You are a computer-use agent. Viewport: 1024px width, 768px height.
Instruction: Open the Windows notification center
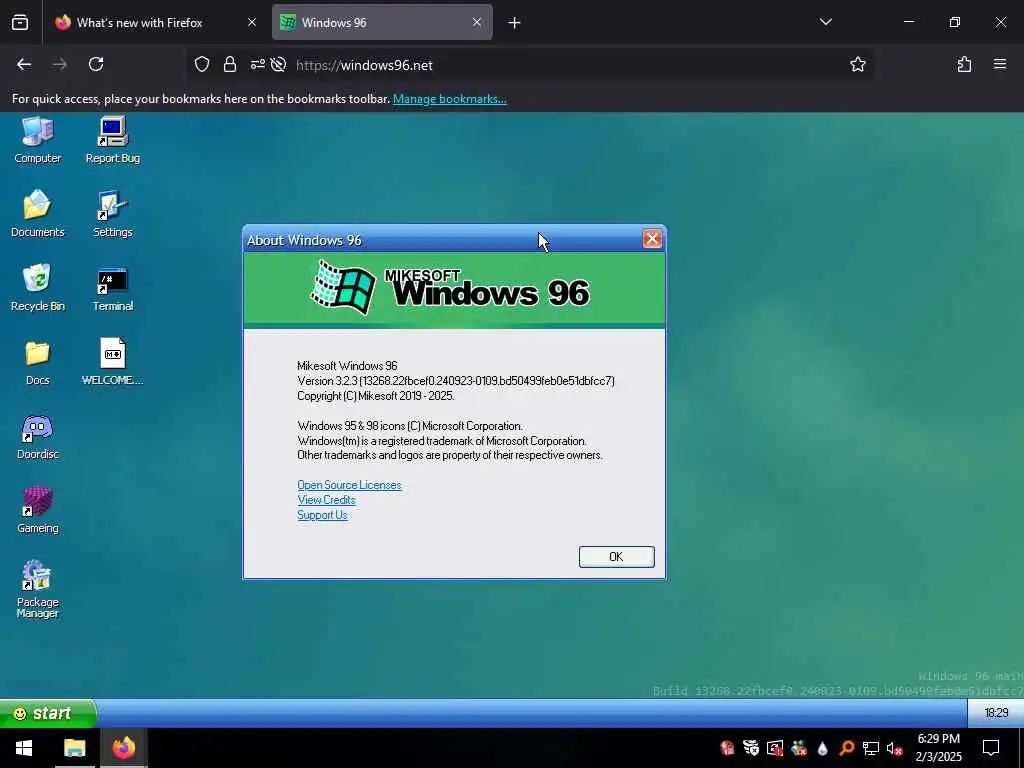coord(991,748)
